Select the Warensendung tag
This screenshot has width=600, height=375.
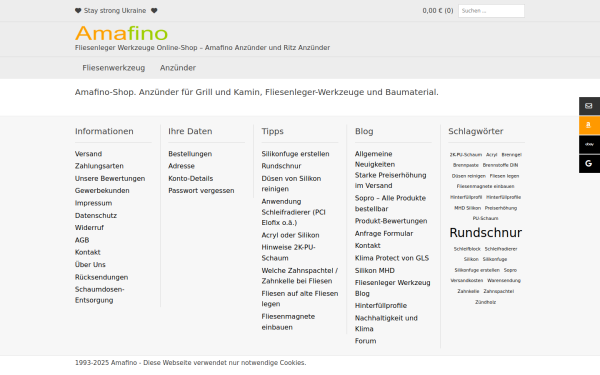coord(504,280)
